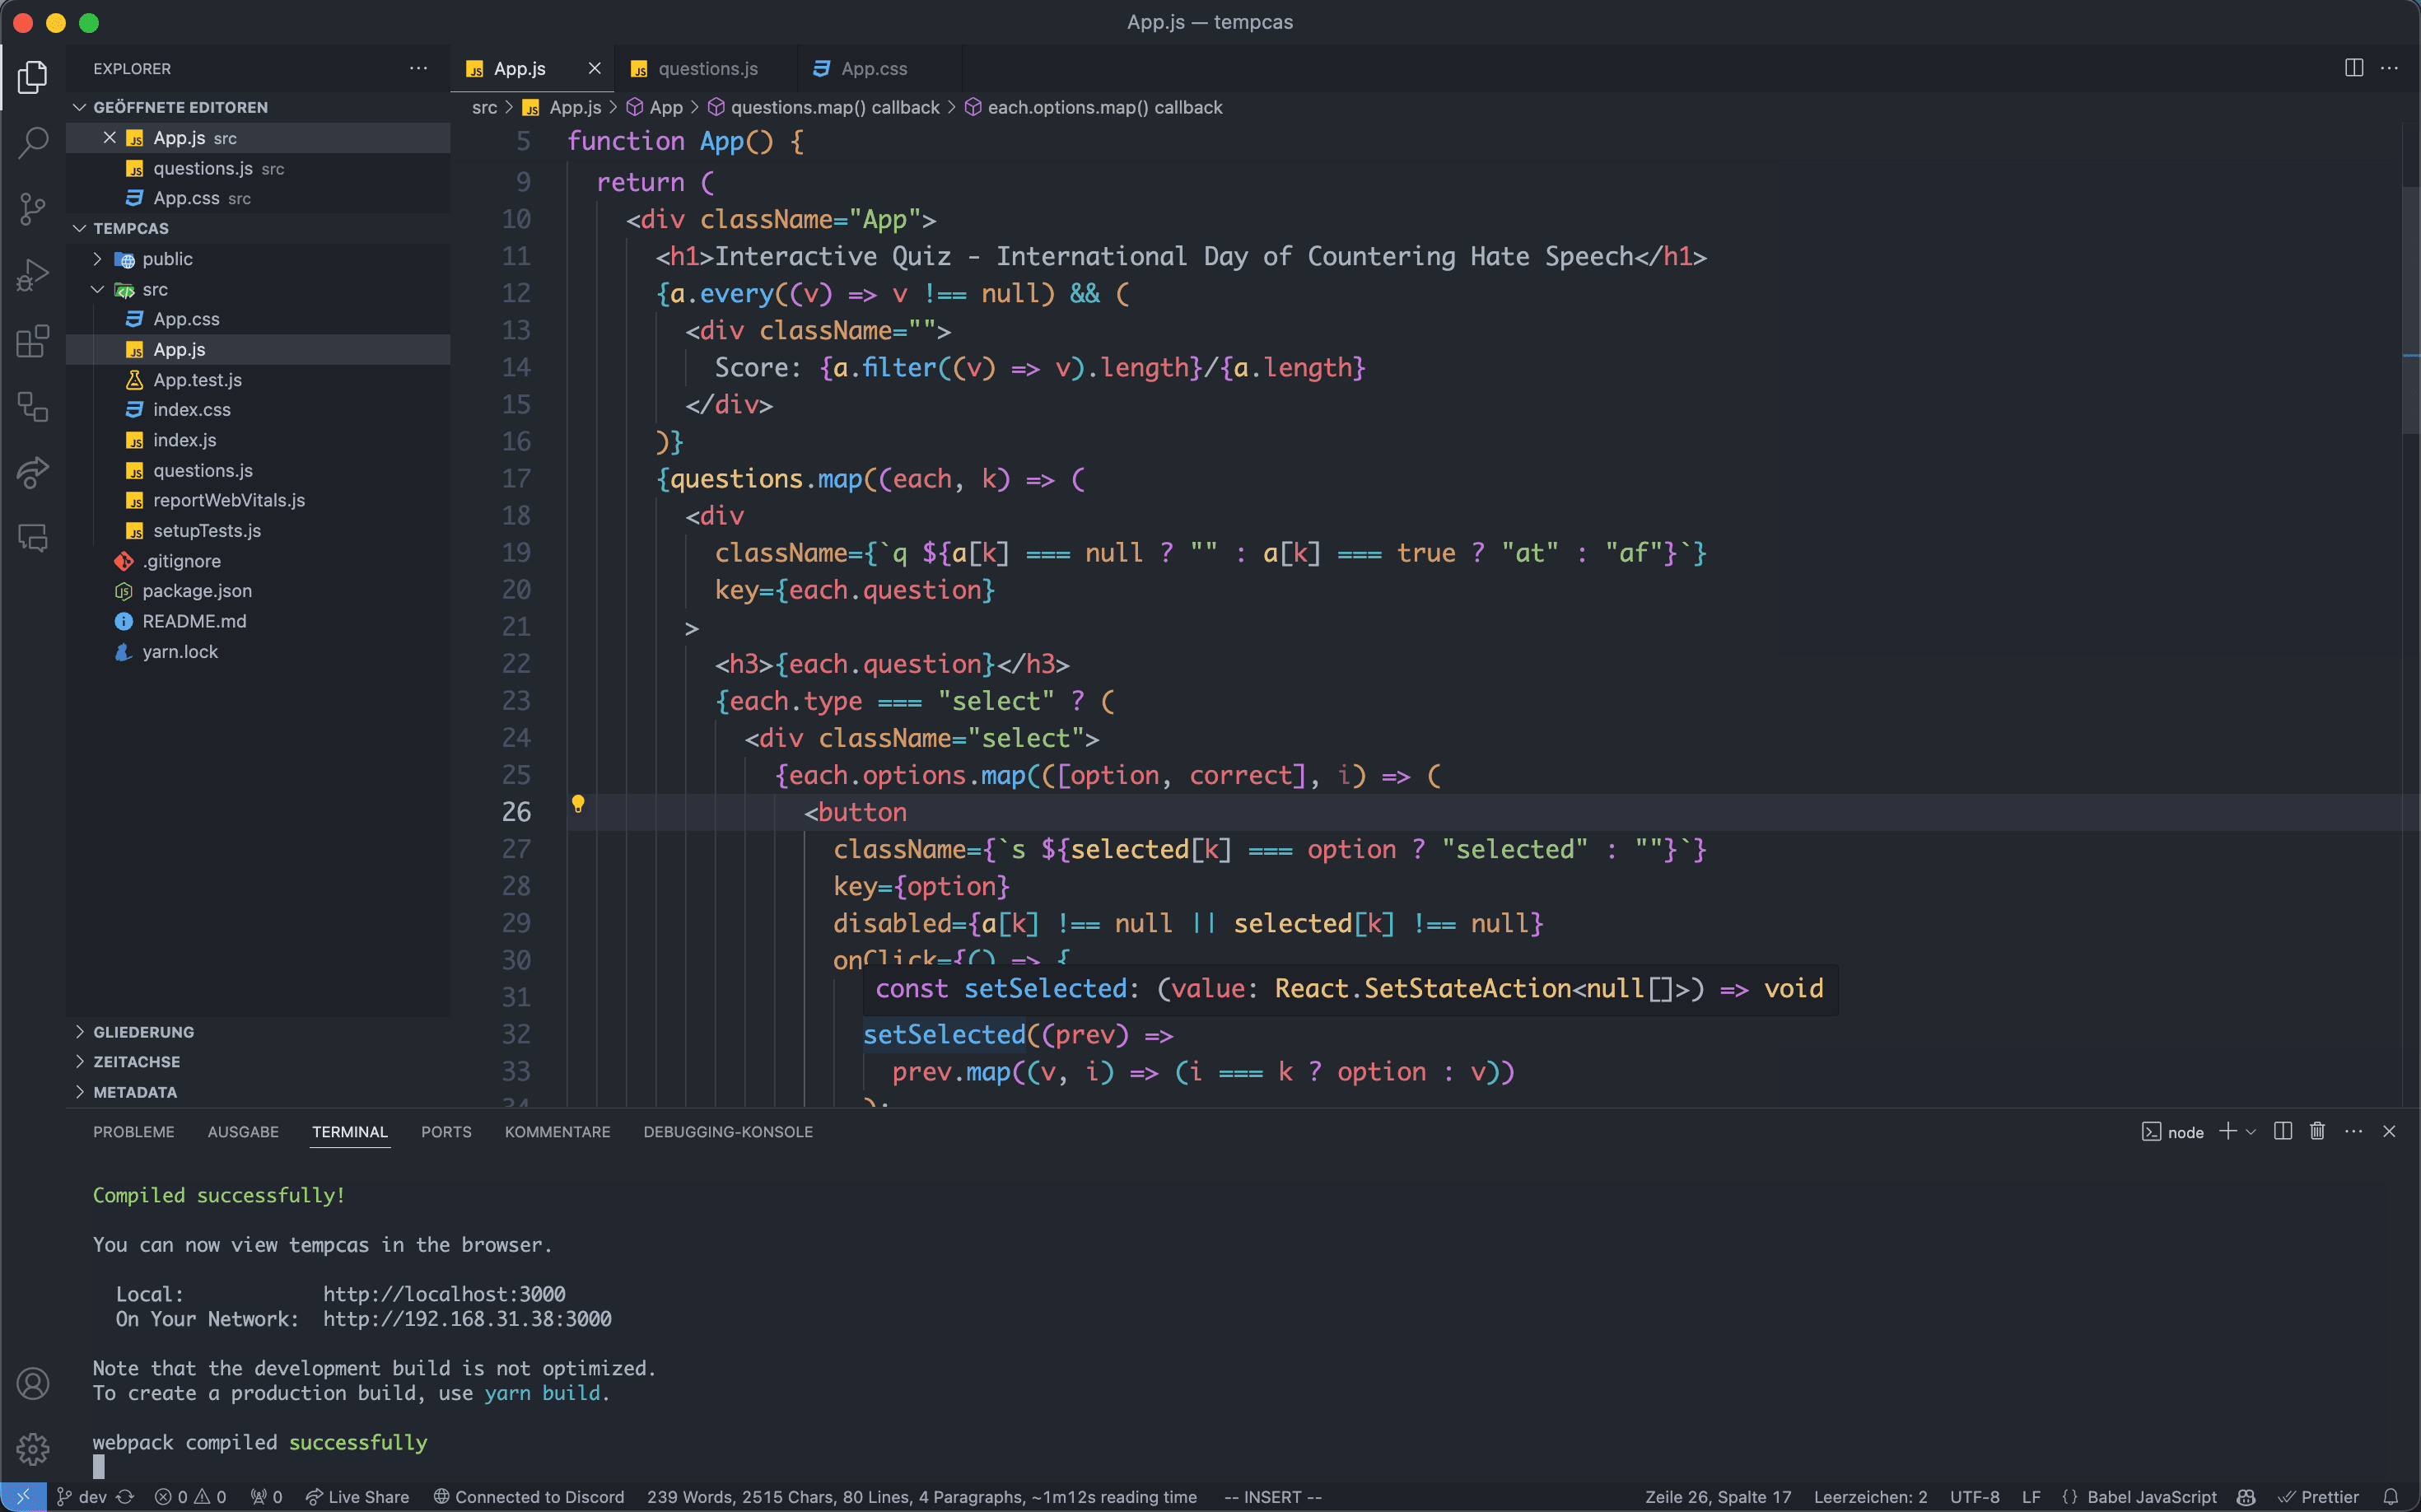Click the editor vertical scrollbar
Image resolution: width=2421 pixels, height=1512 pixels.
coord(2410,310)
